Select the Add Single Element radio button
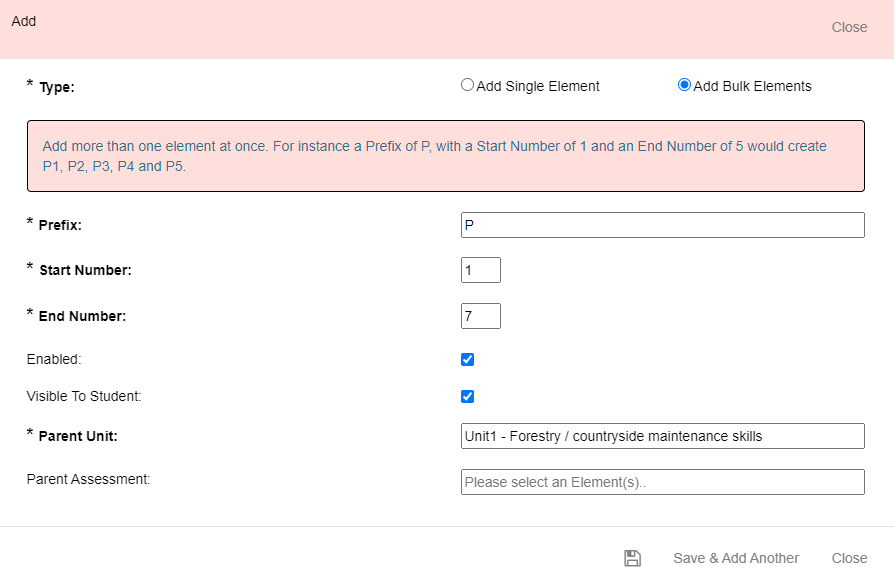Viewport: 894px width, 586px height. click(467, 85)
